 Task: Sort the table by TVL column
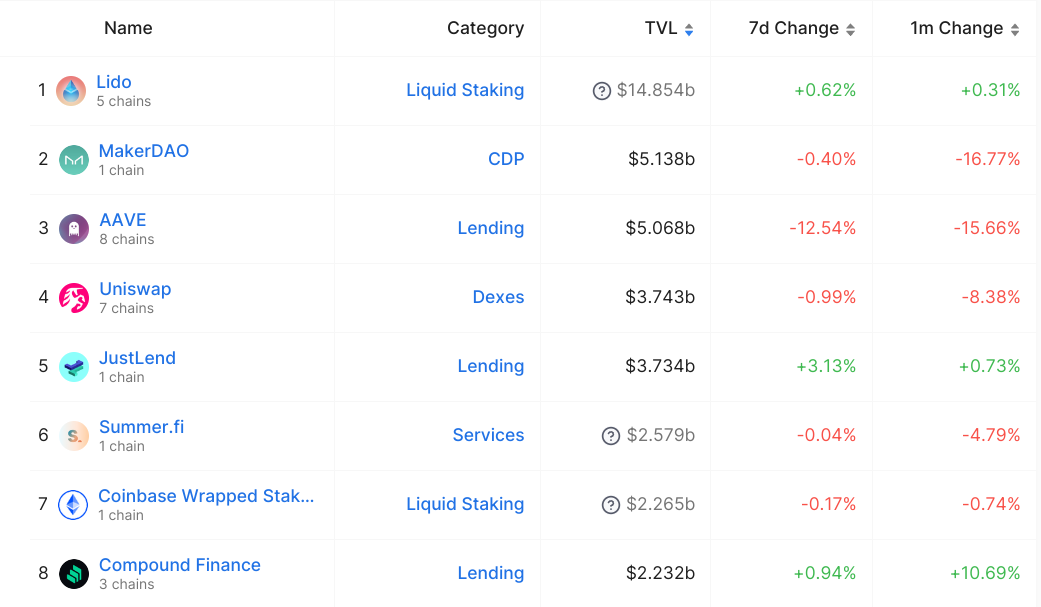(x=688, y=30)
